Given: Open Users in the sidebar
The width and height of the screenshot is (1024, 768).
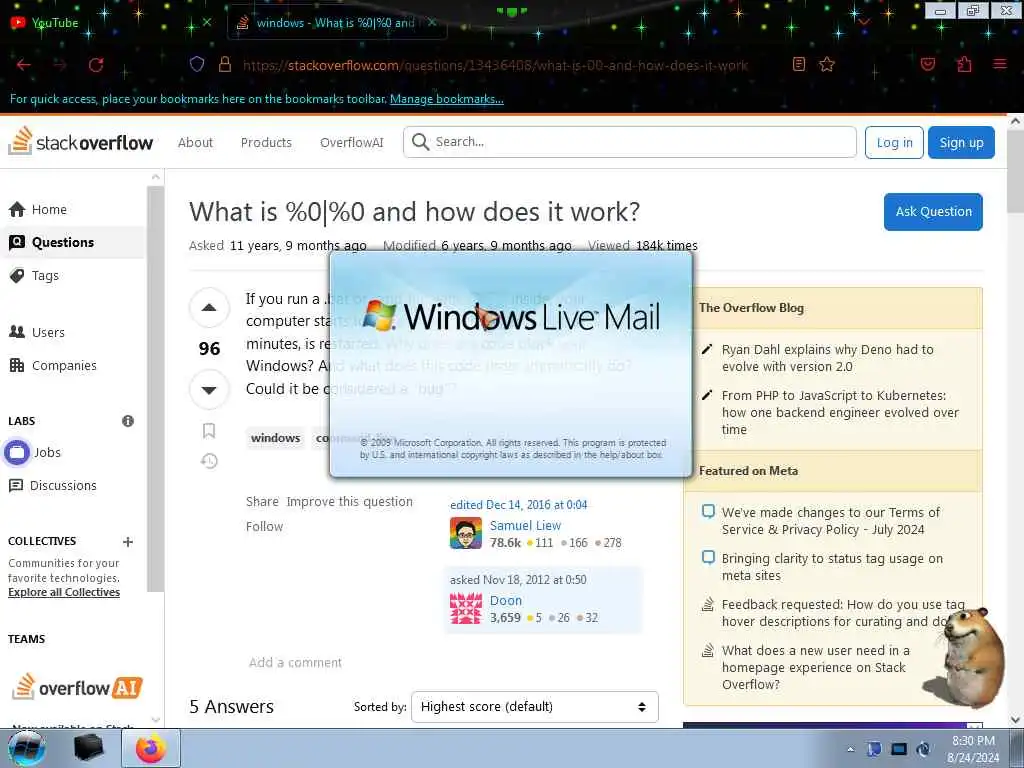Looking at the screenshot, I should [48, 332].
